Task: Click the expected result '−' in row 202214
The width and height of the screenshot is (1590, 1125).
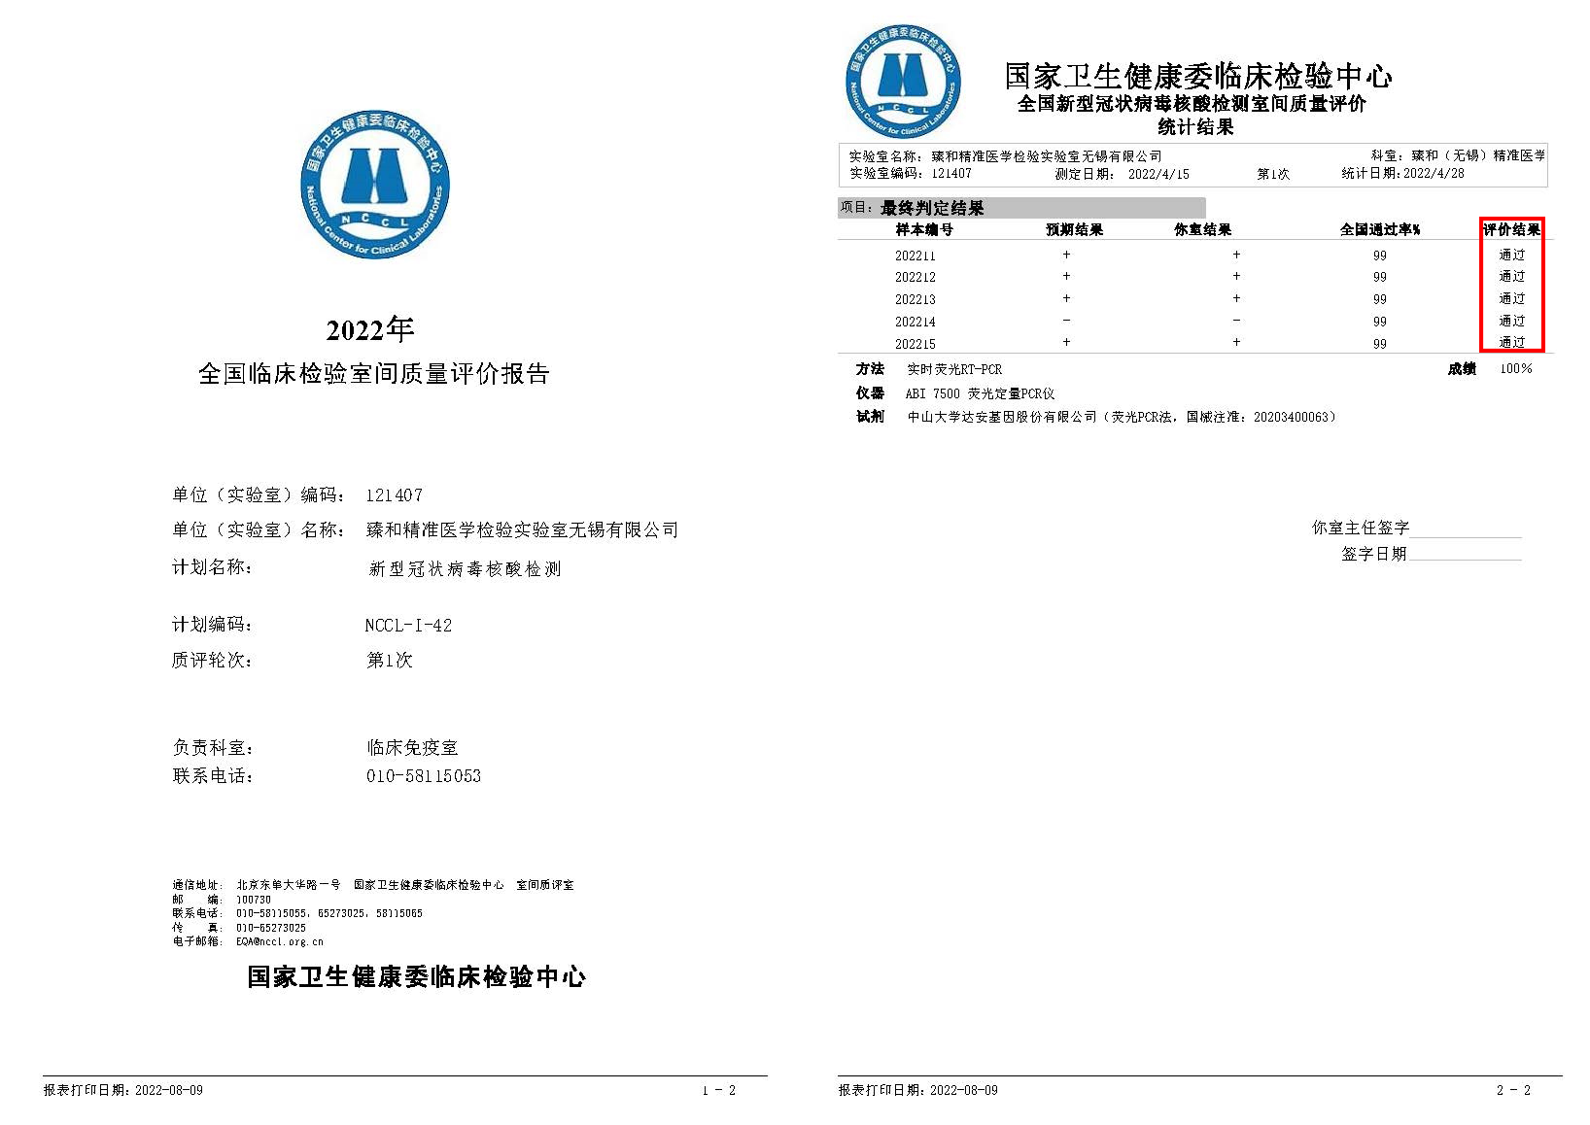Action: pyautogui.click(x=1066, y=320)
